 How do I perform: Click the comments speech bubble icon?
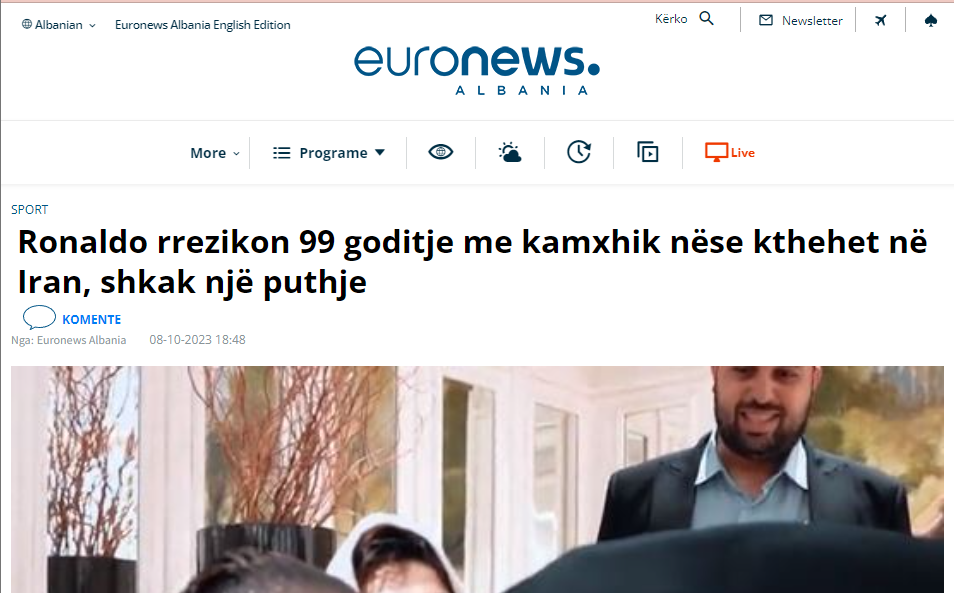point(39,317)
